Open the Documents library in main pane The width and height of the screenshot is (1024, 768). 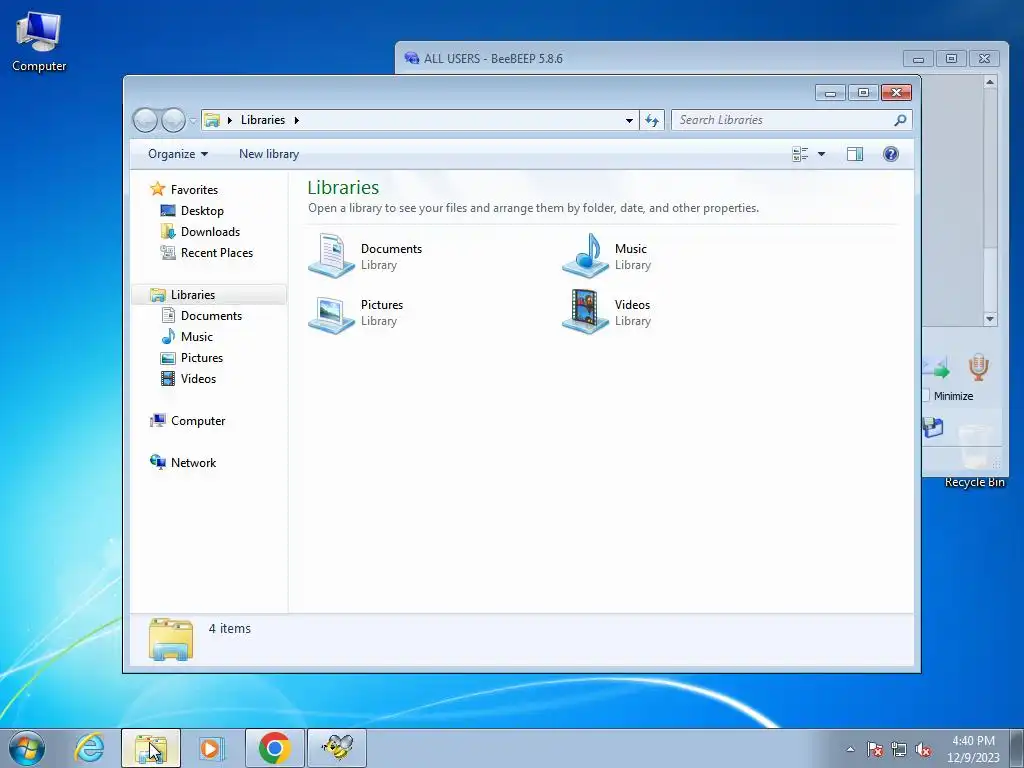[366, 256]
